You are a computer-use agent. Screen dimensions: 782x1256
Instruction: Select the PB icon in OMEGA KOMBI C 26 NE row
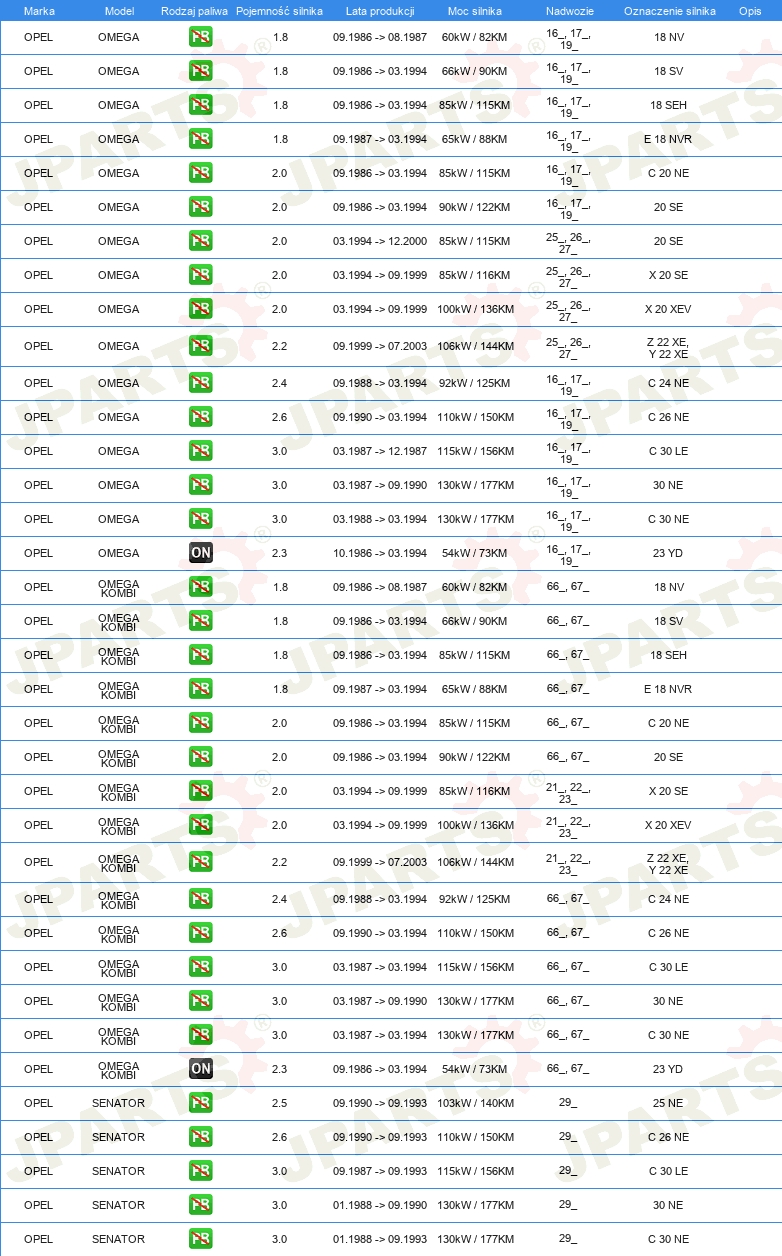201,933
